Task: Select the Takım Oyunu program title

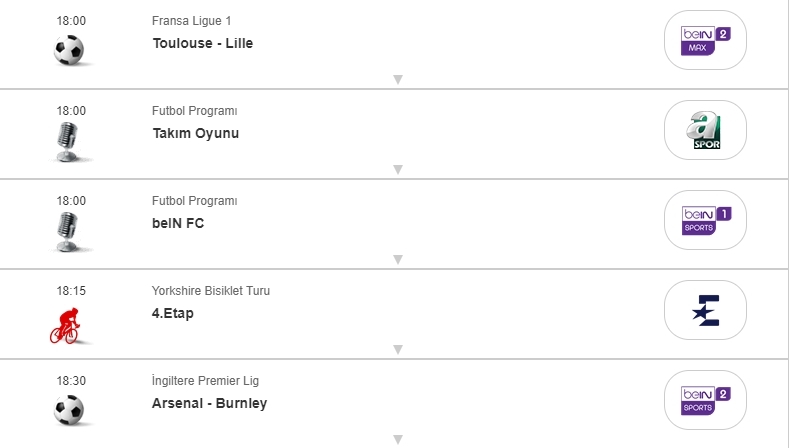Action: 195,133
